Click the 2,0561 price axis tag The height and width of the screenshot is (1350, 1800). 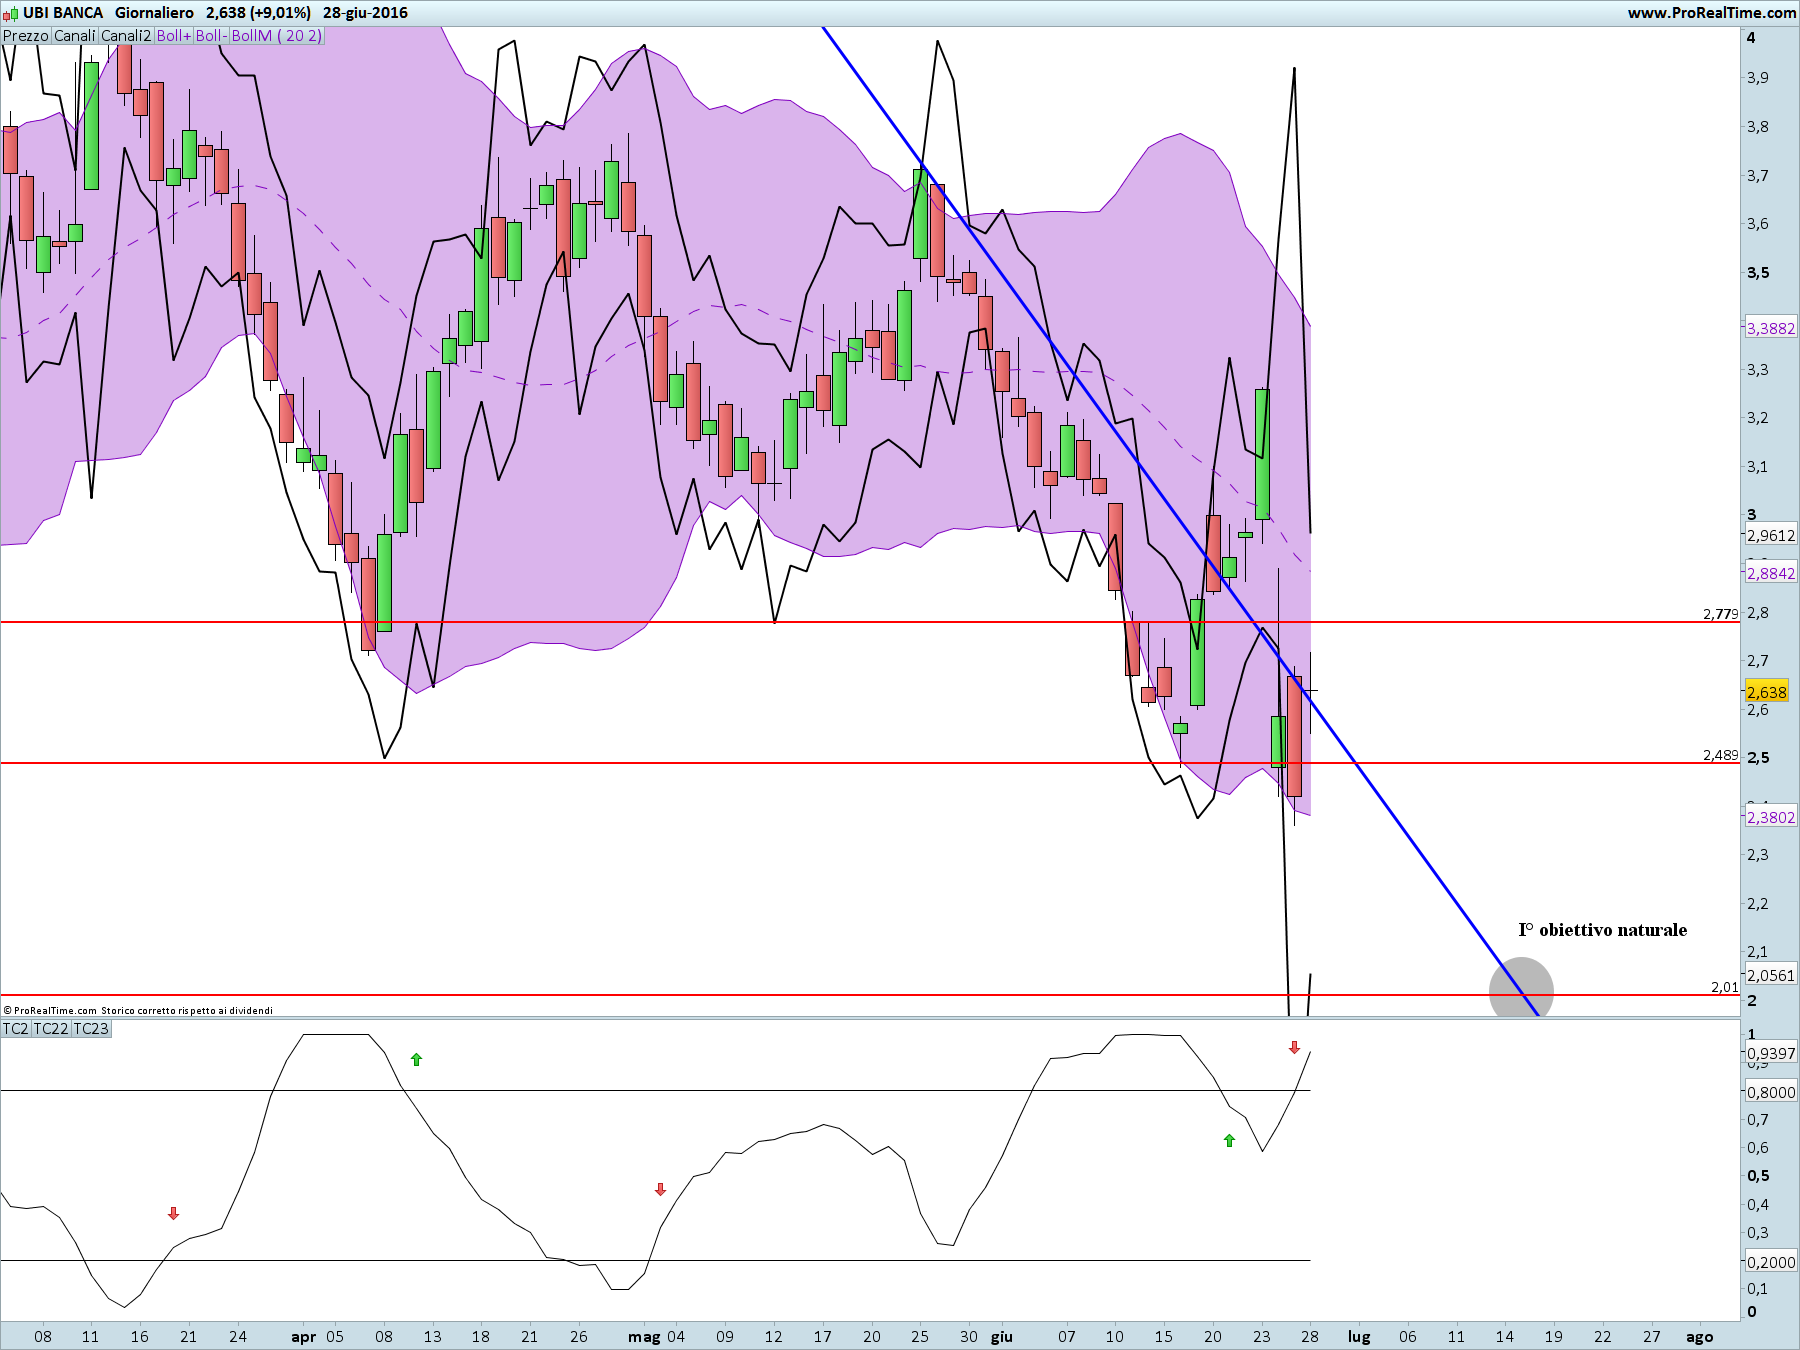click(1771, 975)
